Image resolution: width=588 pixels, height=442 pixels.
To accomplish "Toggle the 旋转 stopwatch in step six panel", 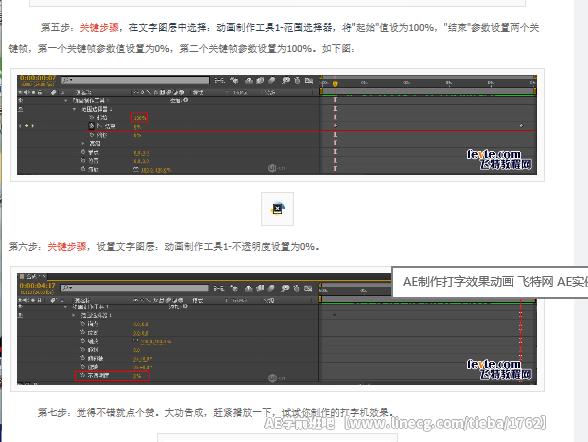I will [x=83, y=367].
